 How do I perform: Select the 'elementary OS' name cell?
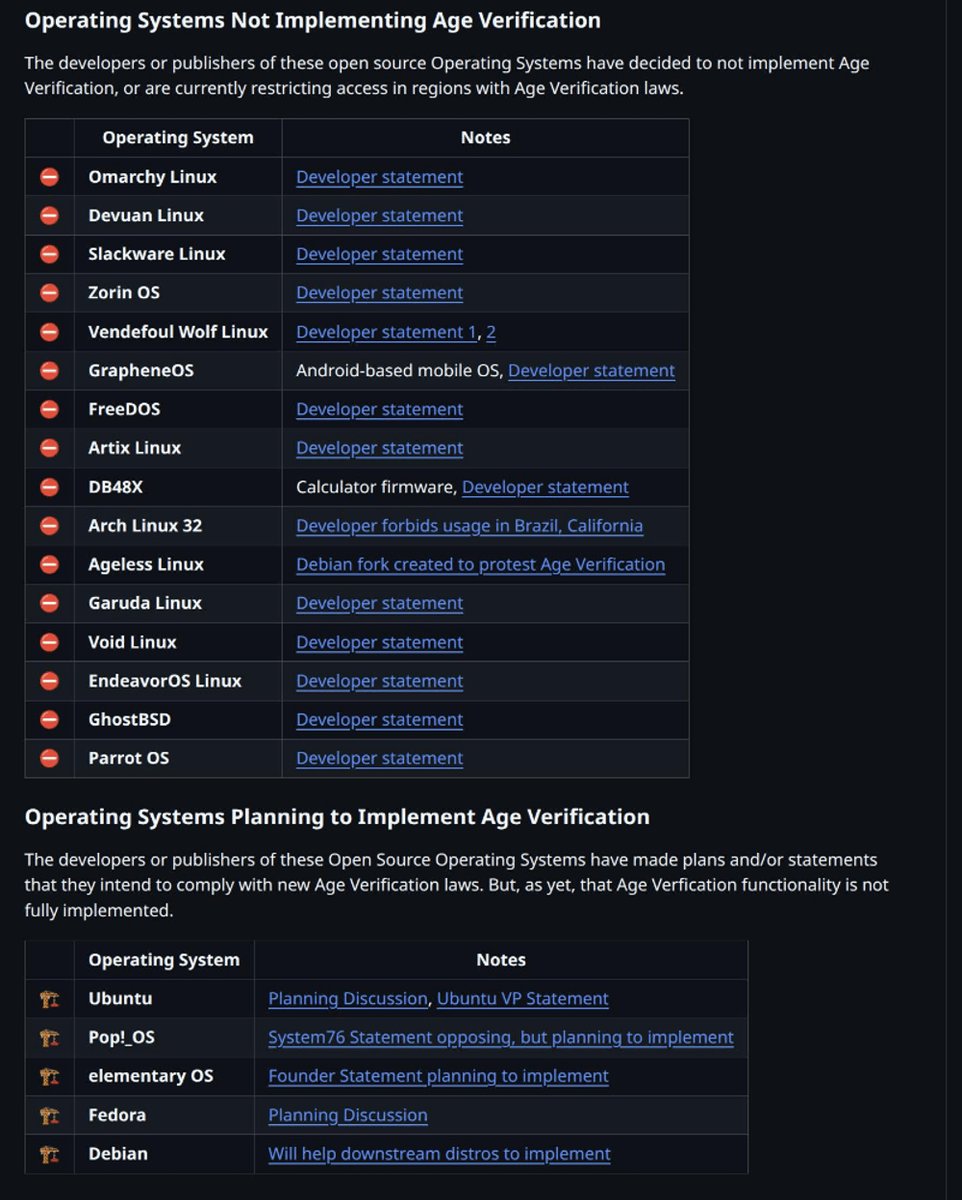(164, 1076)
